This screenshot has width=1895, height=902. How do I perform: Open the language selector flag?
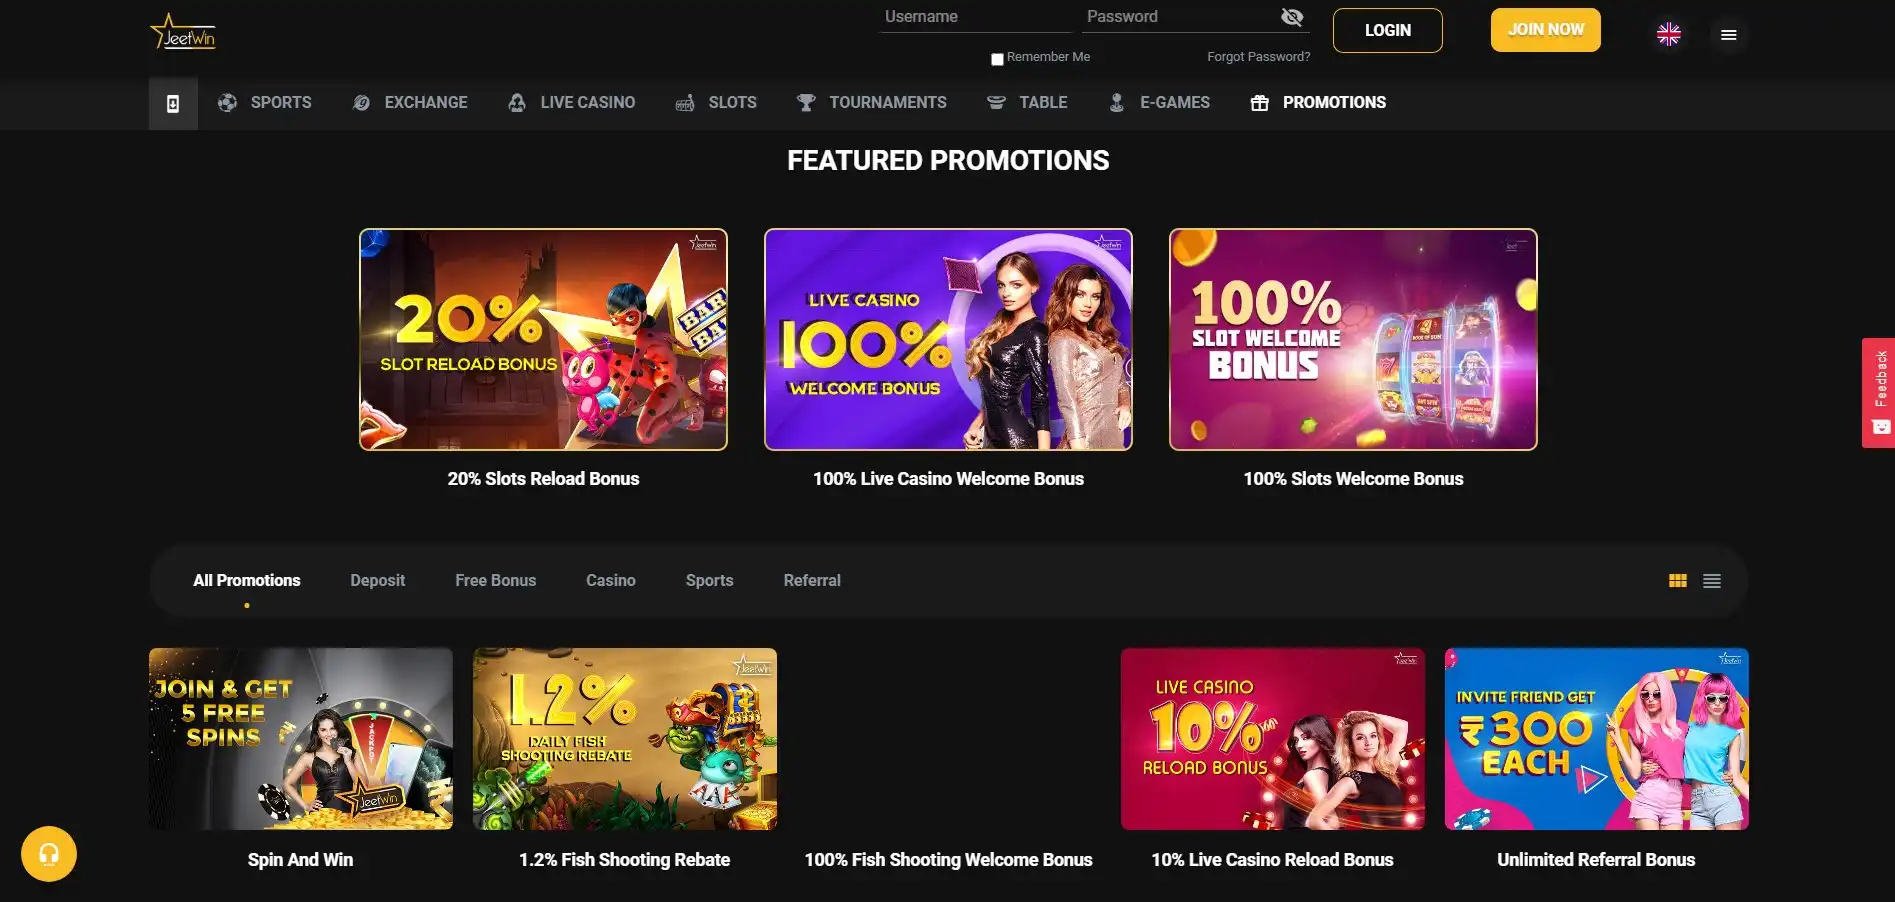[1668, 34]
